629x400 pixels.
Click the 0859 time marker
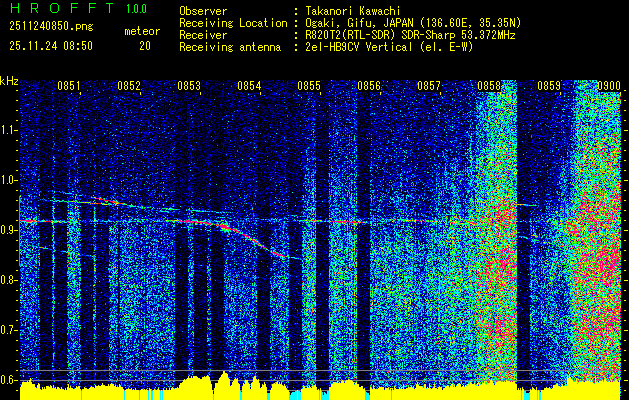(549, 86)
